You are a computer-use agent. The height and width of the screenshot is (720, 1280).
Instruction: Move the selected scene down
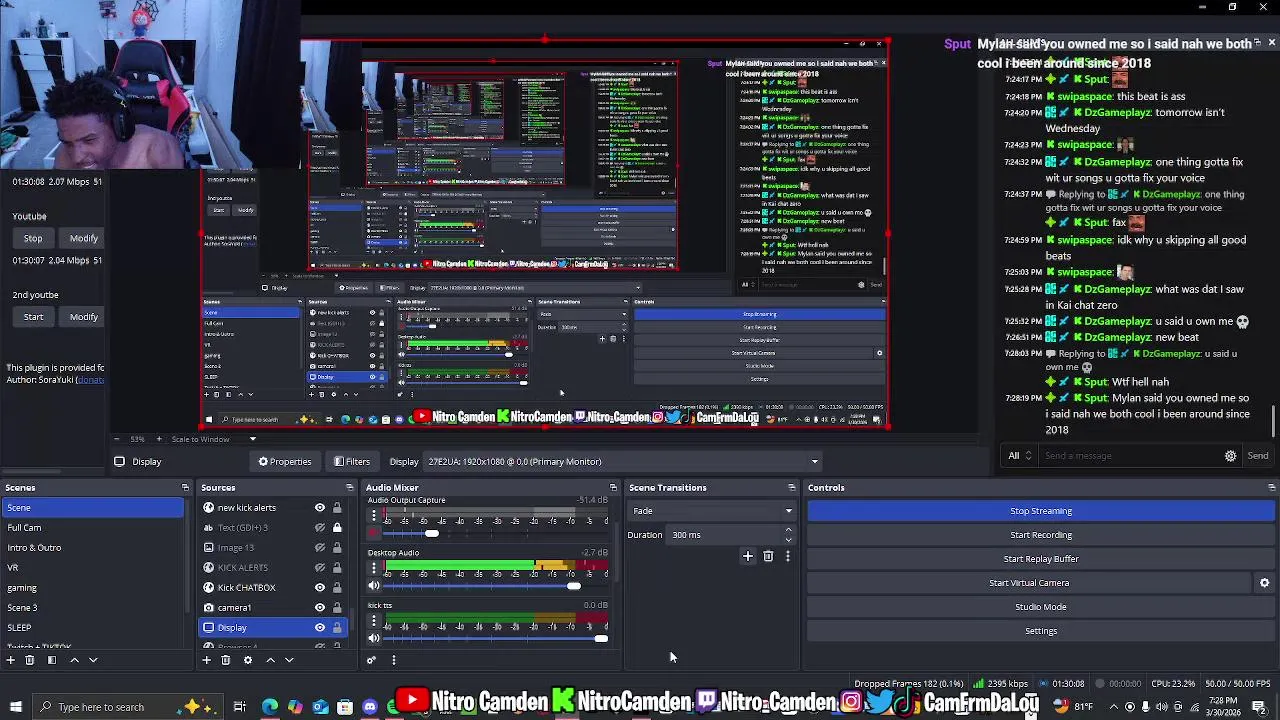click(93, 660)
